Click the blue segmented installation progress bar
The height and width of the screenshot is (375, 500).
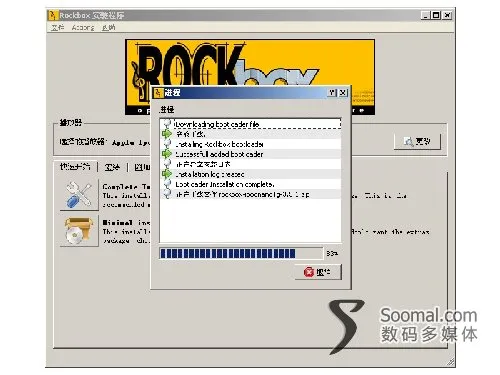[x=241, y=253]
